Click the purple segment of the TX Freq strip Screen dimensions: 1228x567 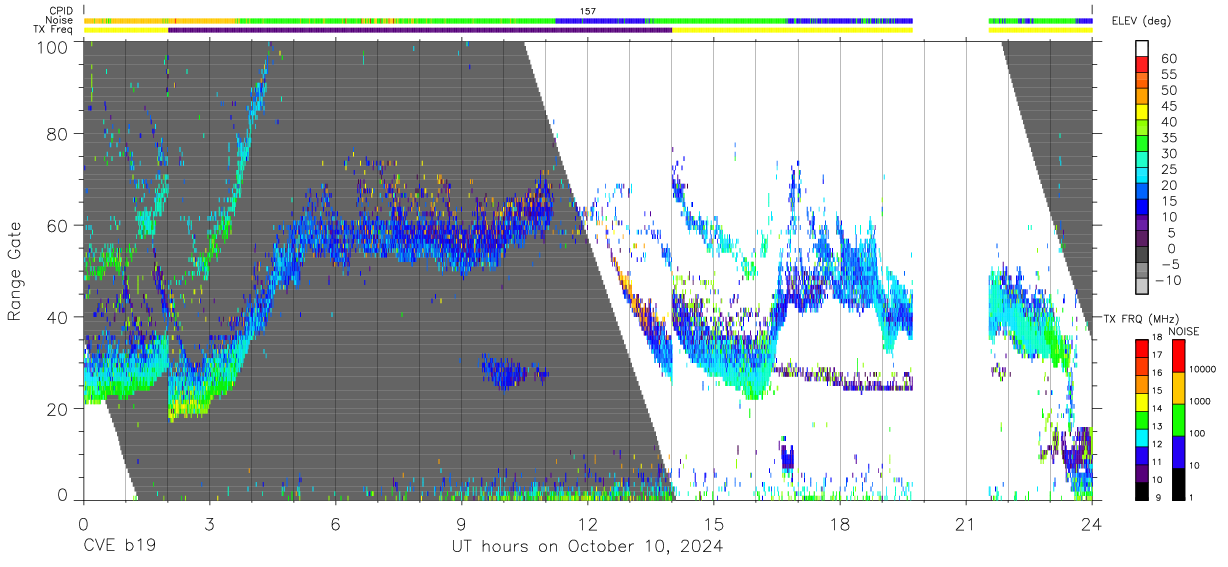coord(420,29)
